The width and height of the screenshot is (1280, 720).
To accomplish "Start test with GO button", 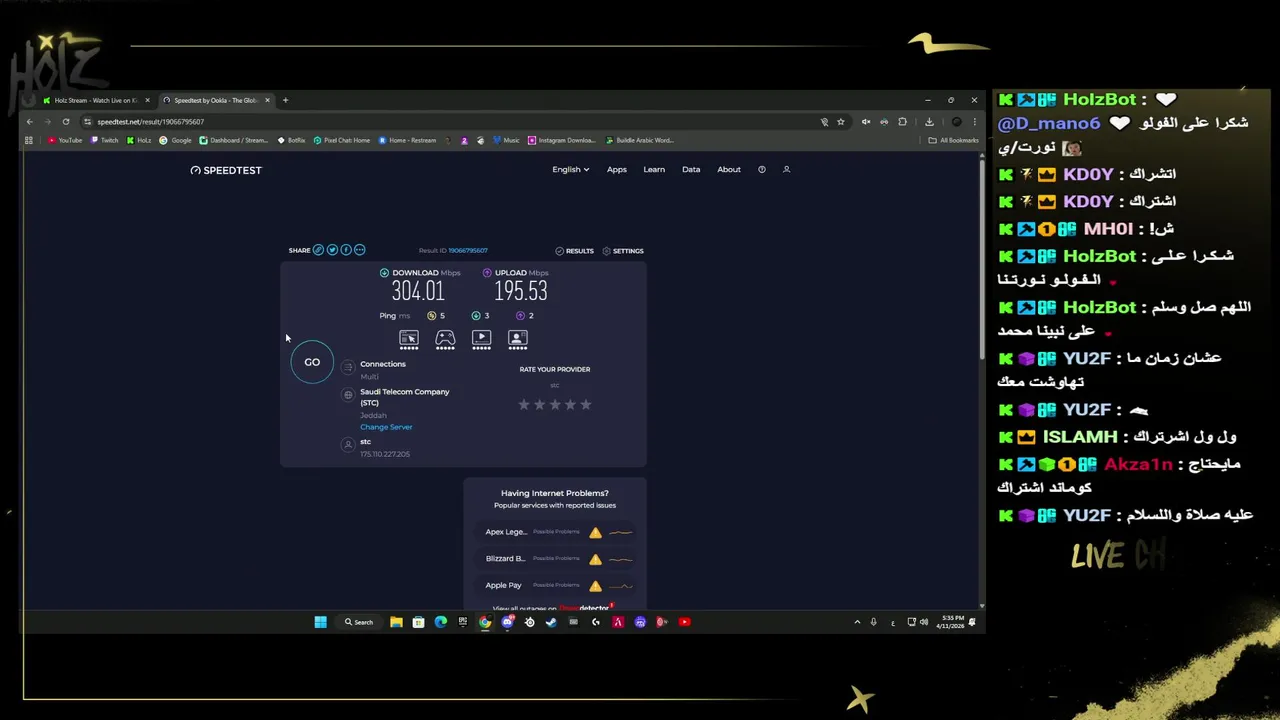I will coord(312,362).
